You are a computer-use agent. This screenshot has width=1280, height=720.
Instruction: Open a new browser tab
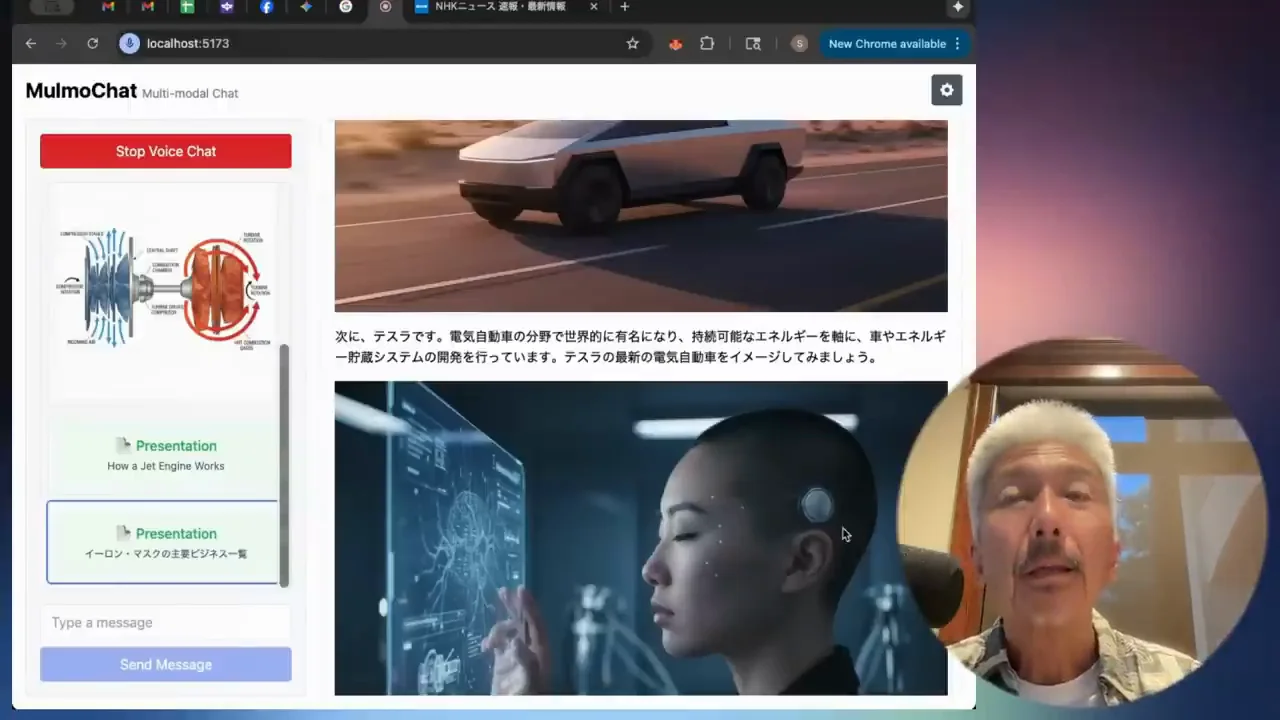(625, 7)
